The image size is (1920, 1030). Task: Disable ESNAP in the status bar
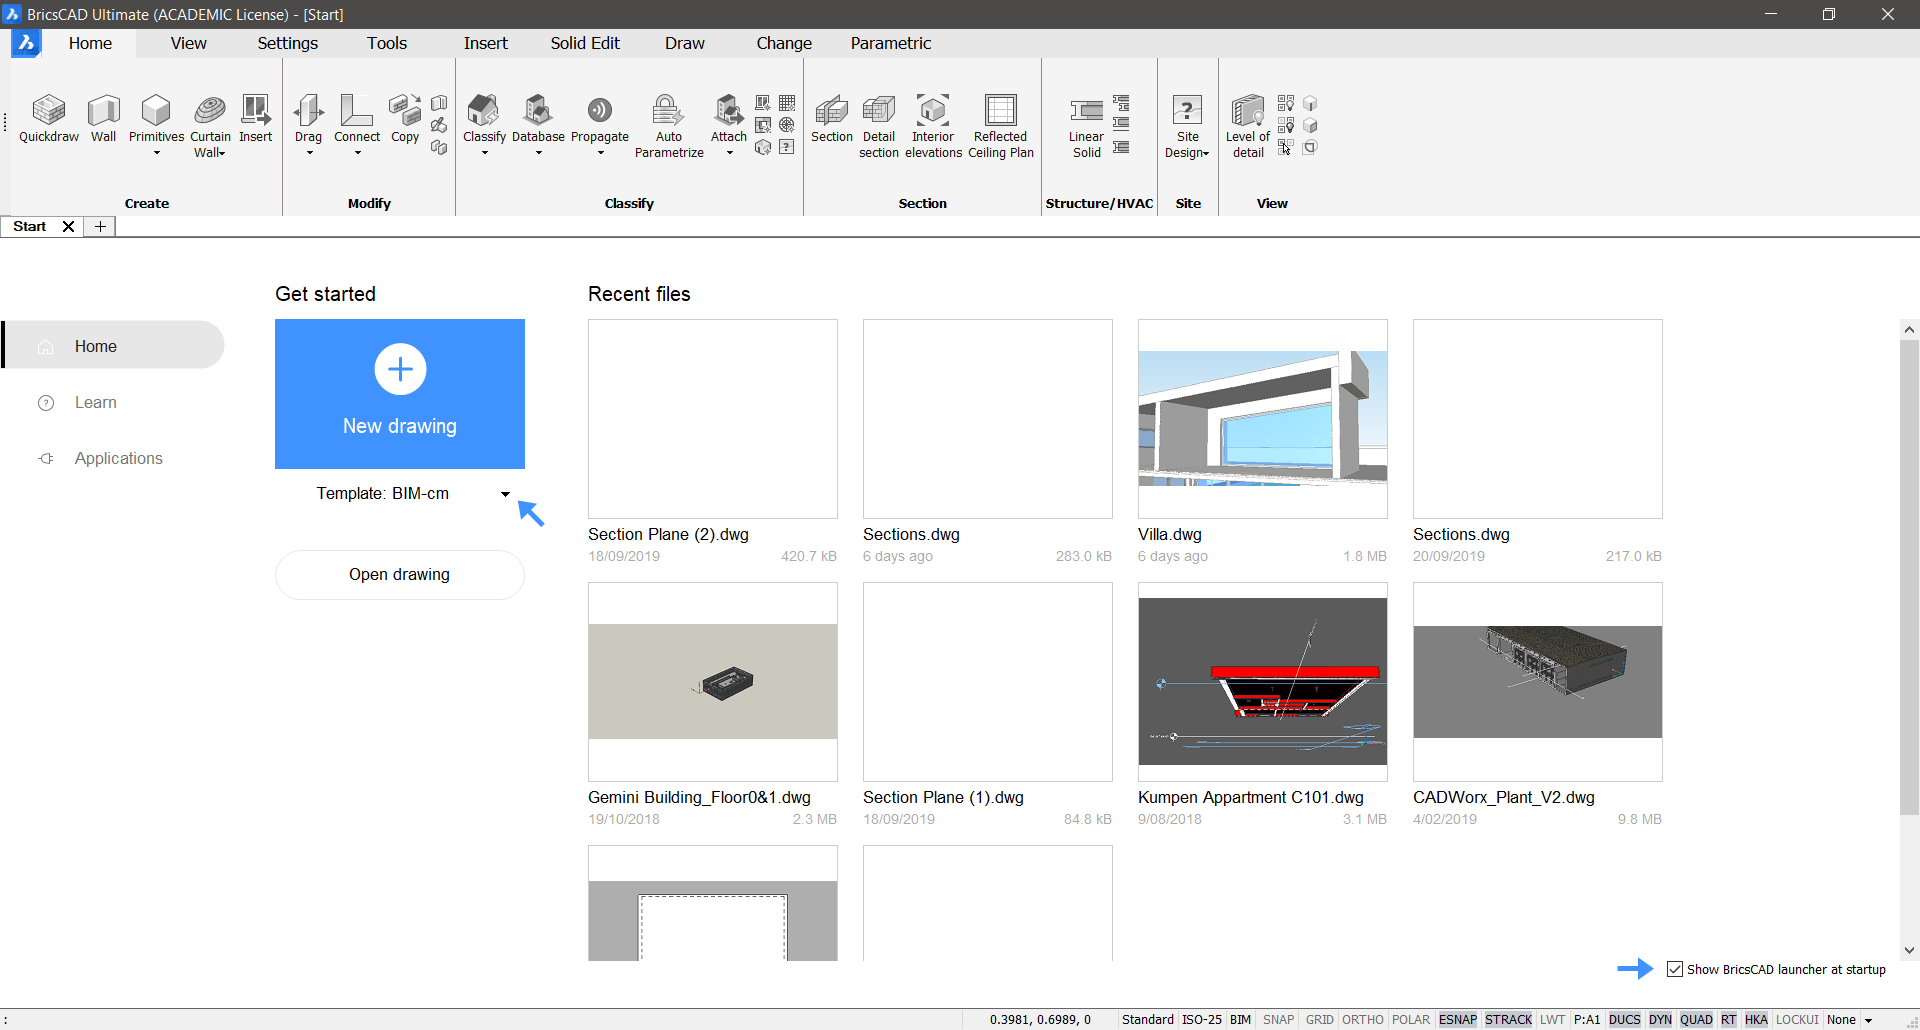1458,1019
